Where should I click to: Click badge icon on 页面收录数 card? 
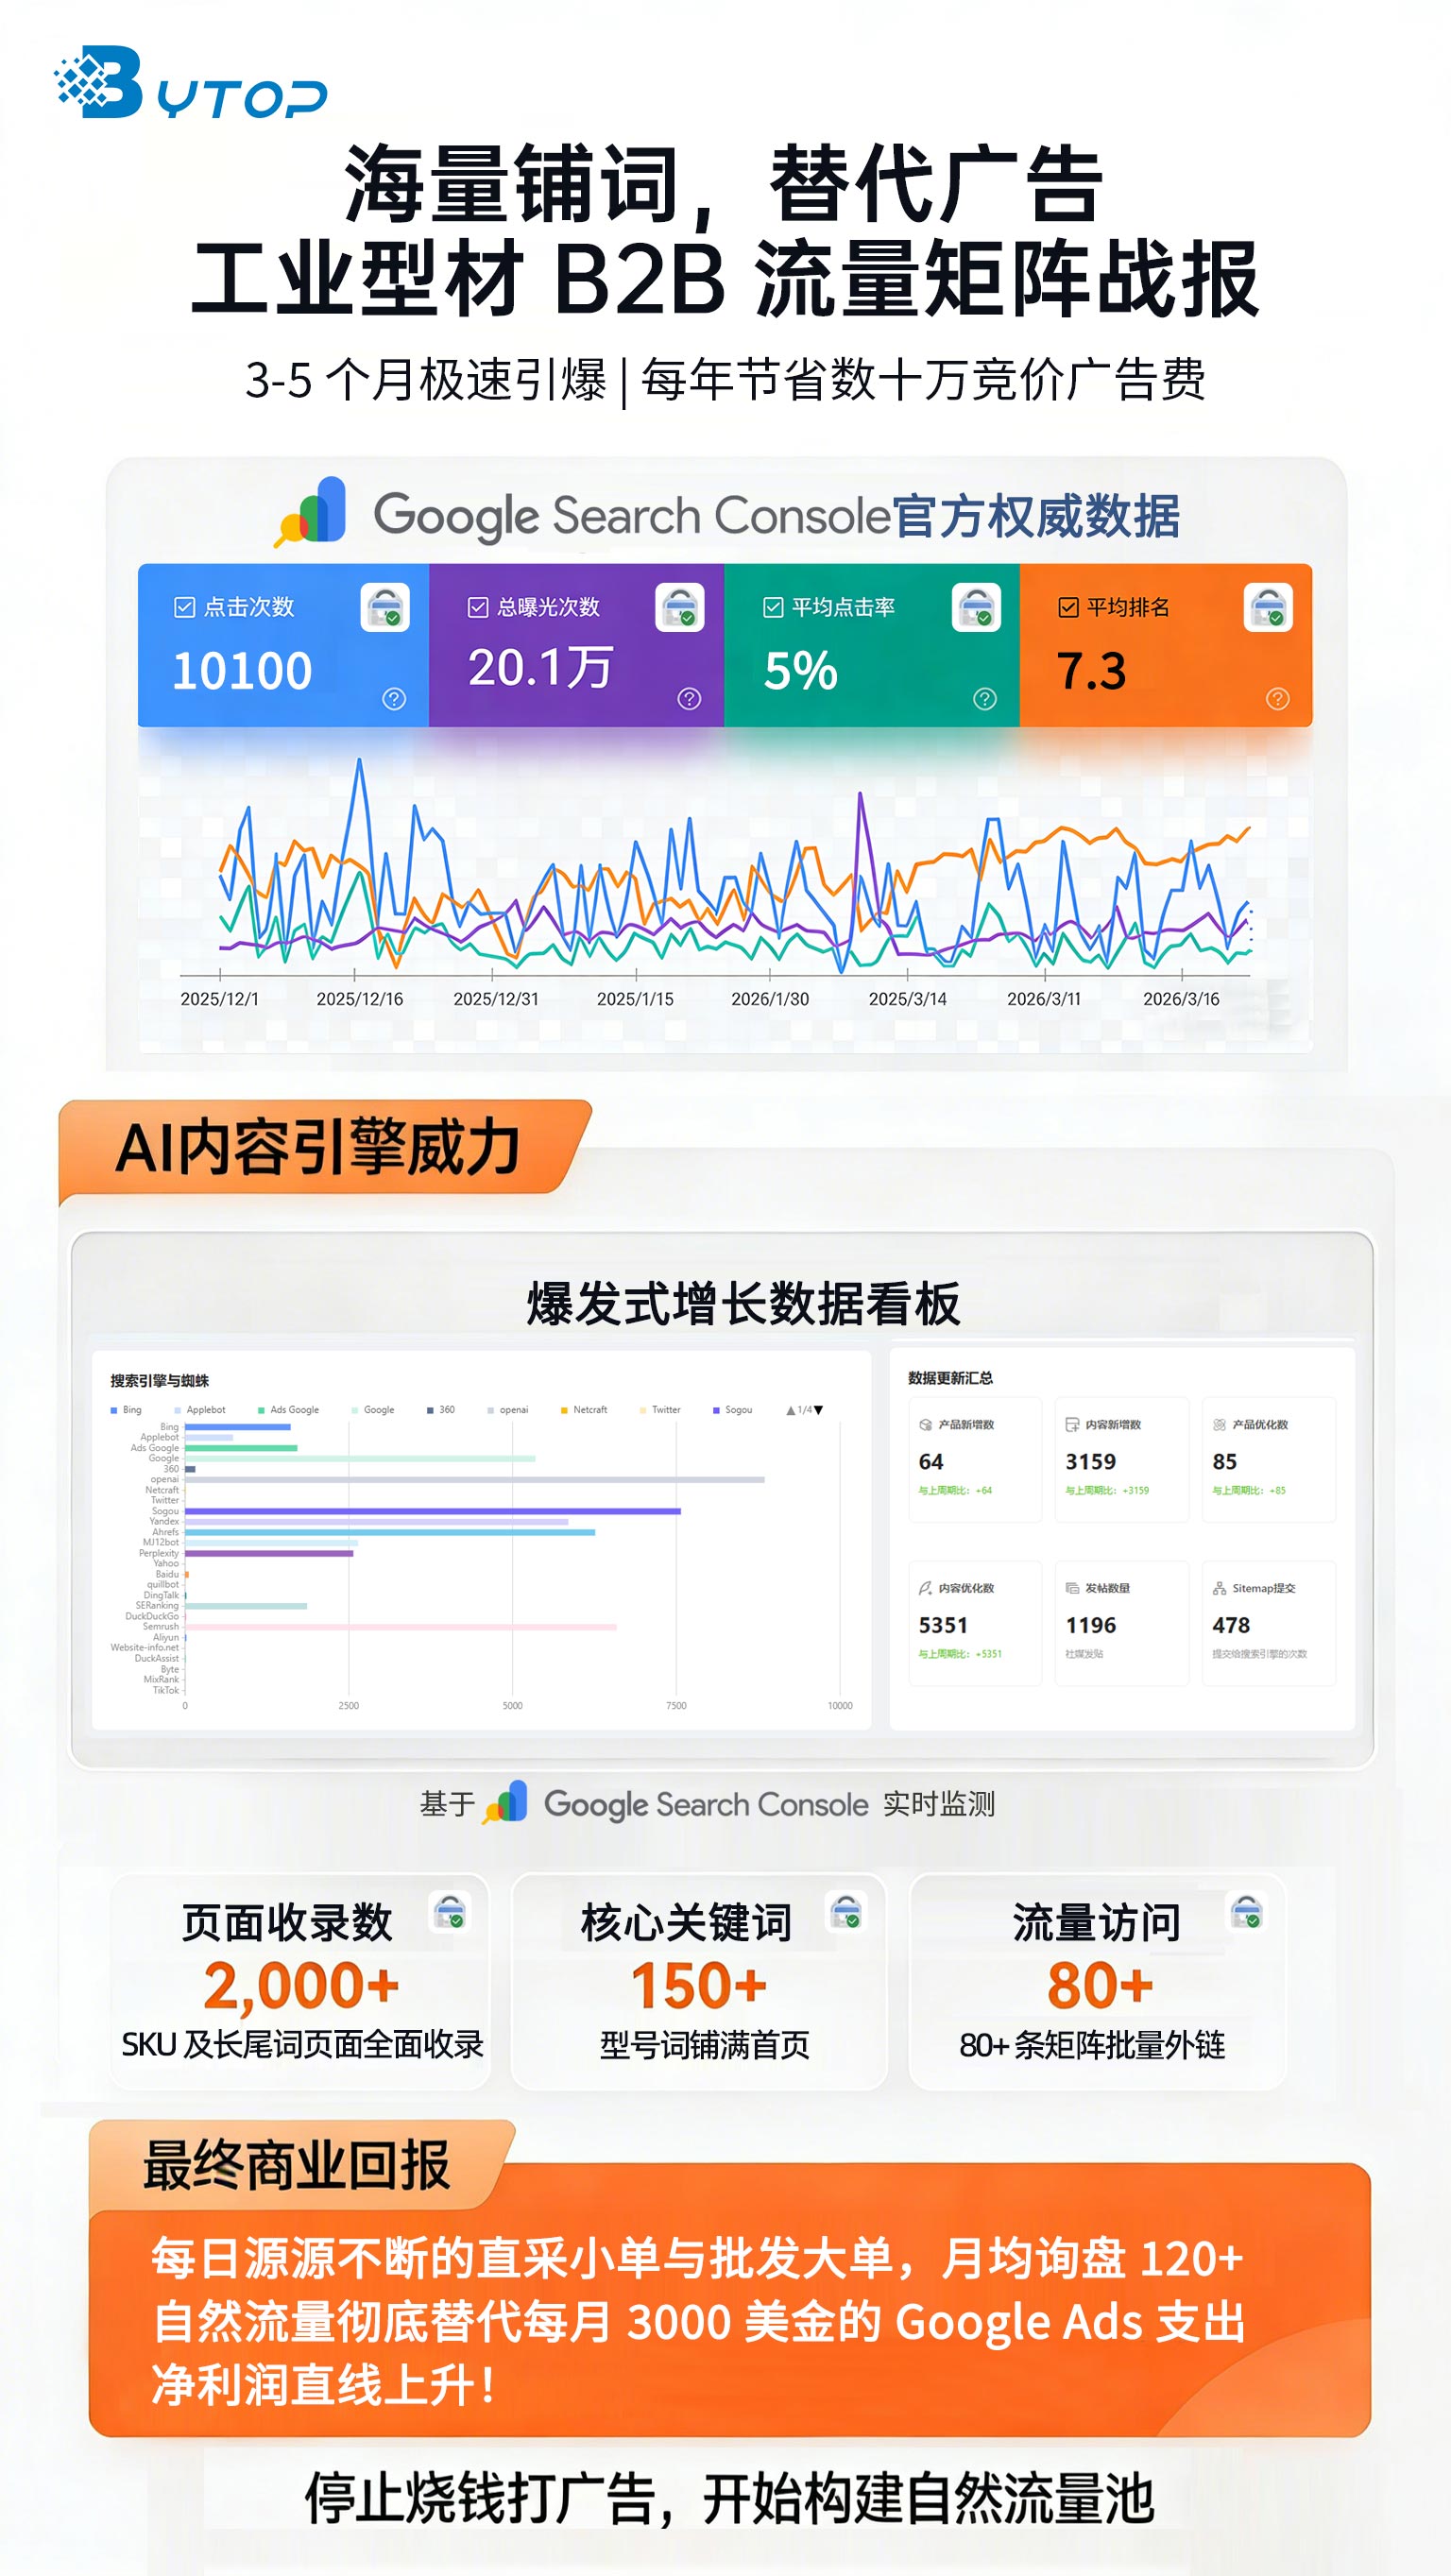pos(450,1912)
